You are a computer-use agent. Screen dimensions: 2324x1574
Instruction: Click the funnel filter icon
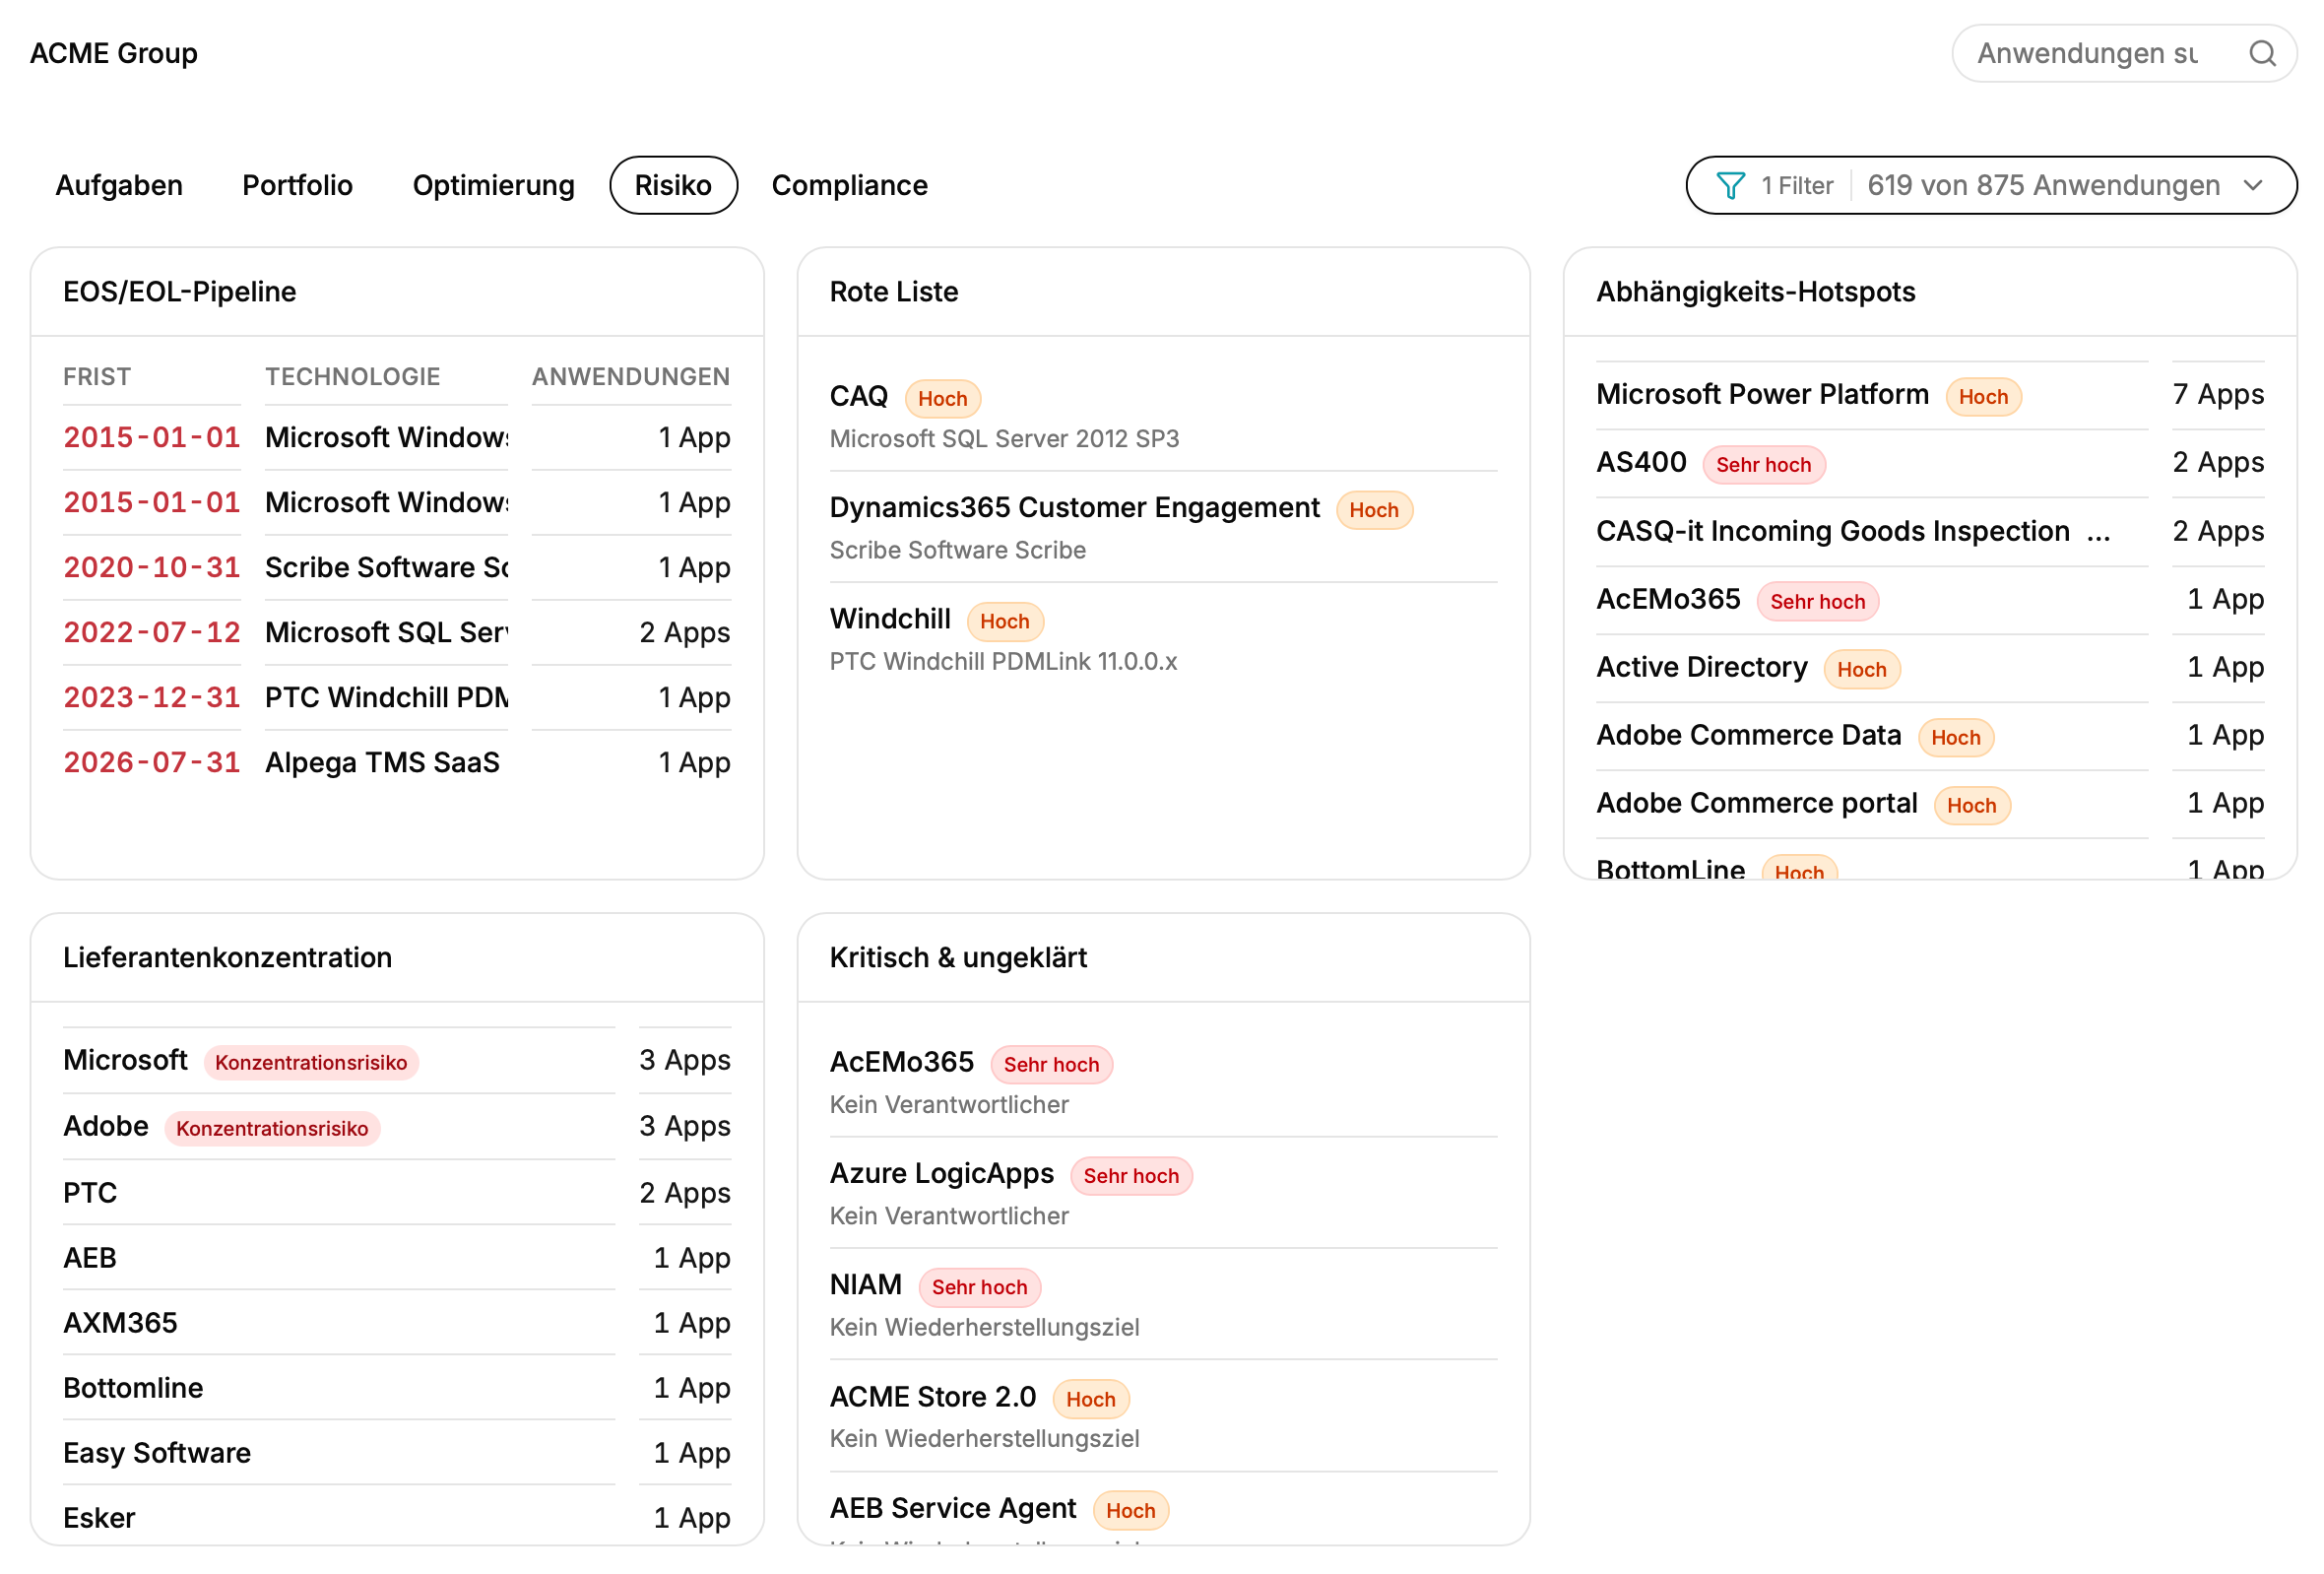pyautogui.click(x=1730, y=185)
